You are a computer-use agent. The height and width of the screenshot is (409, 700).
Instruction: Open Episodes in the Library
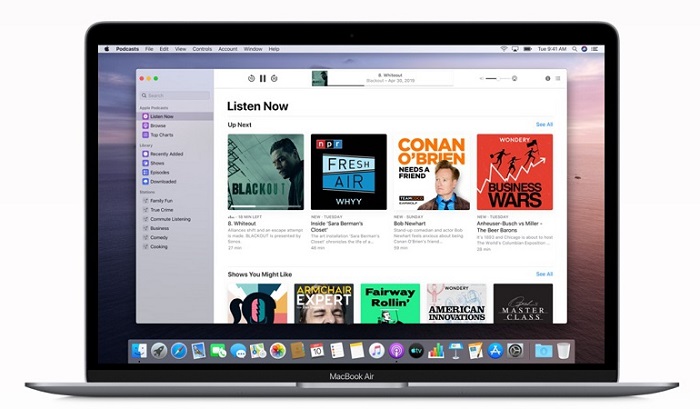click(x=175, y=172)
